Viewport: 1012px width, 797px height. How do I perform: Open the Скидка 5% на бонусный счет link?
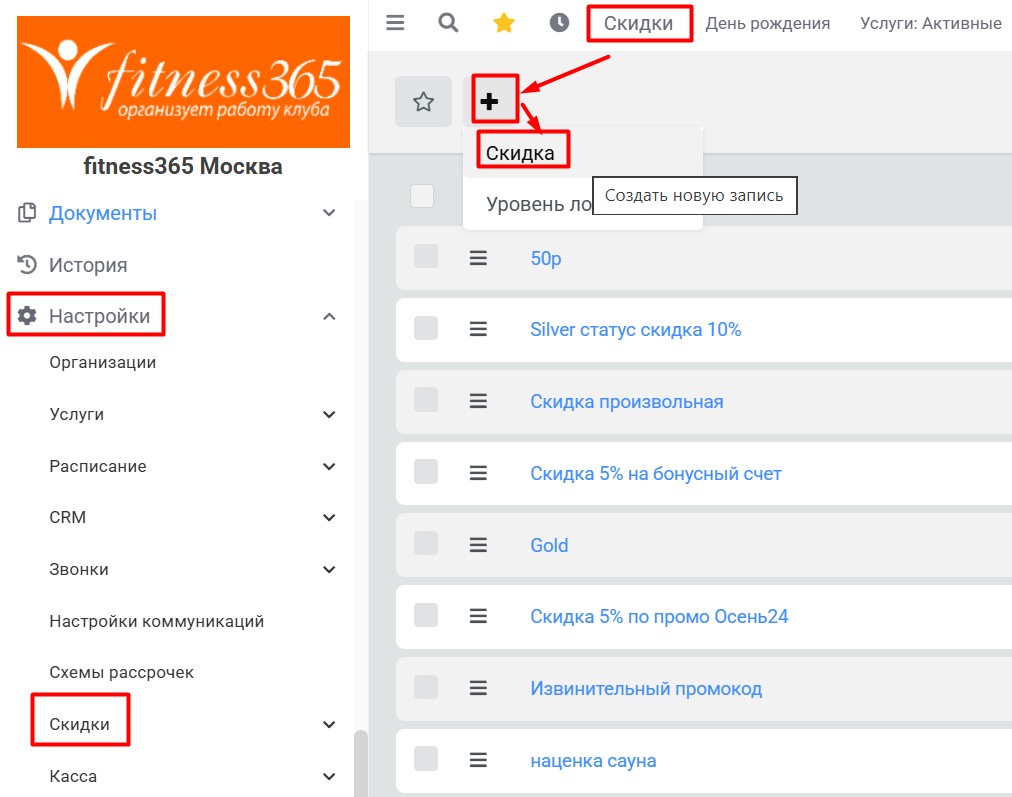pyautogui.click(x=656, y=474)
